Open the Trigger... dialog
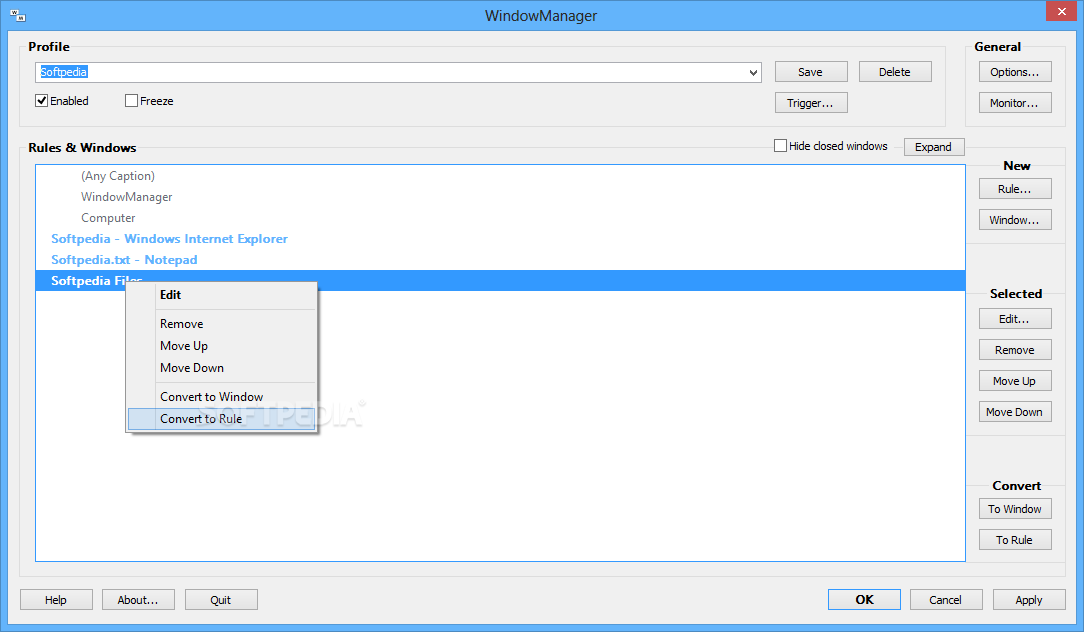 [811, 103]
